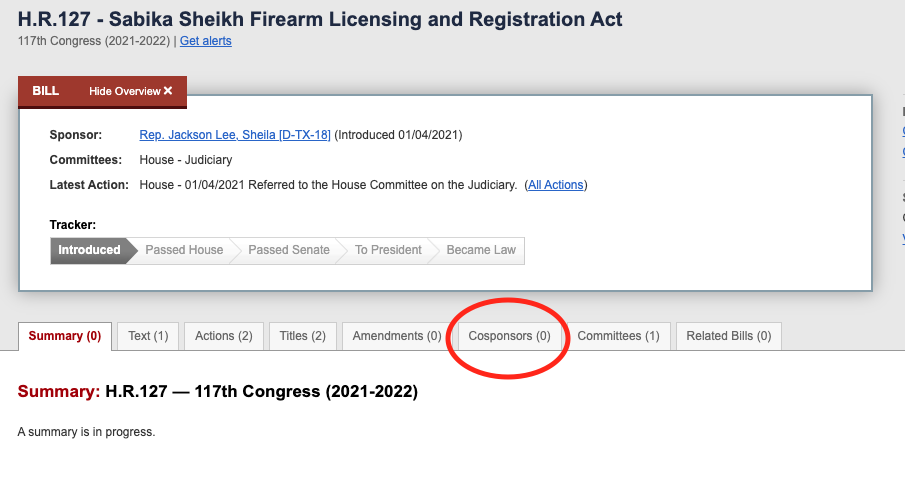Open the Amendments (0) tab

tap(396, 336)
